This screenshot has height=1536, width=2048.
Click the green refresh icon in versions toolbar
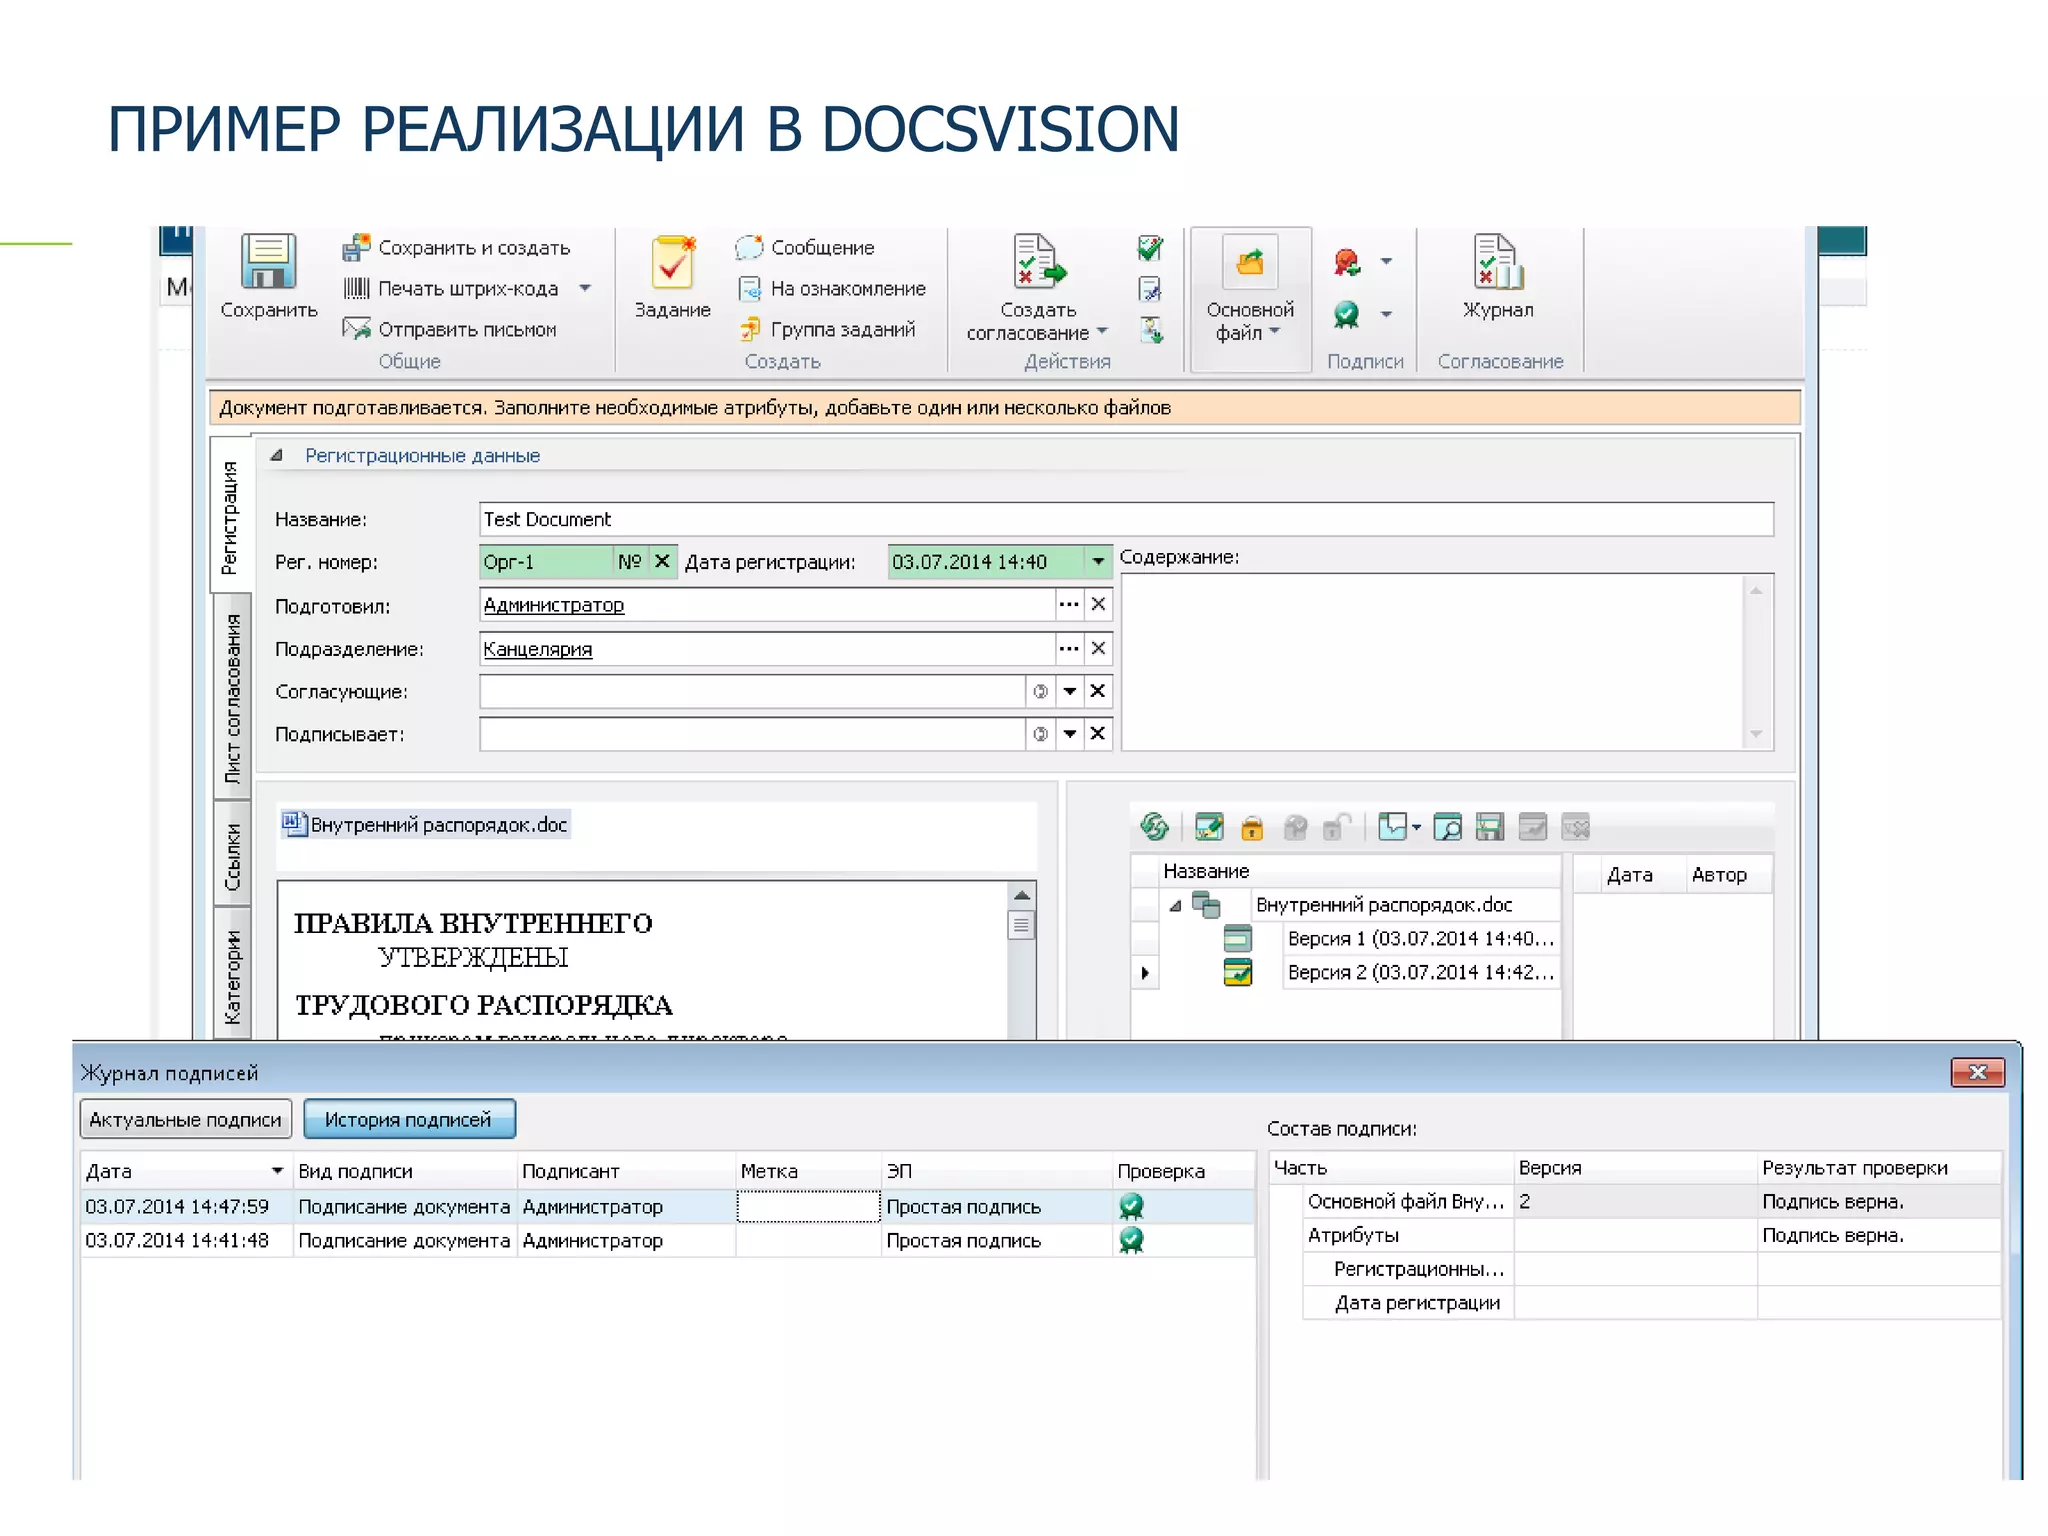click(1154, 827)
